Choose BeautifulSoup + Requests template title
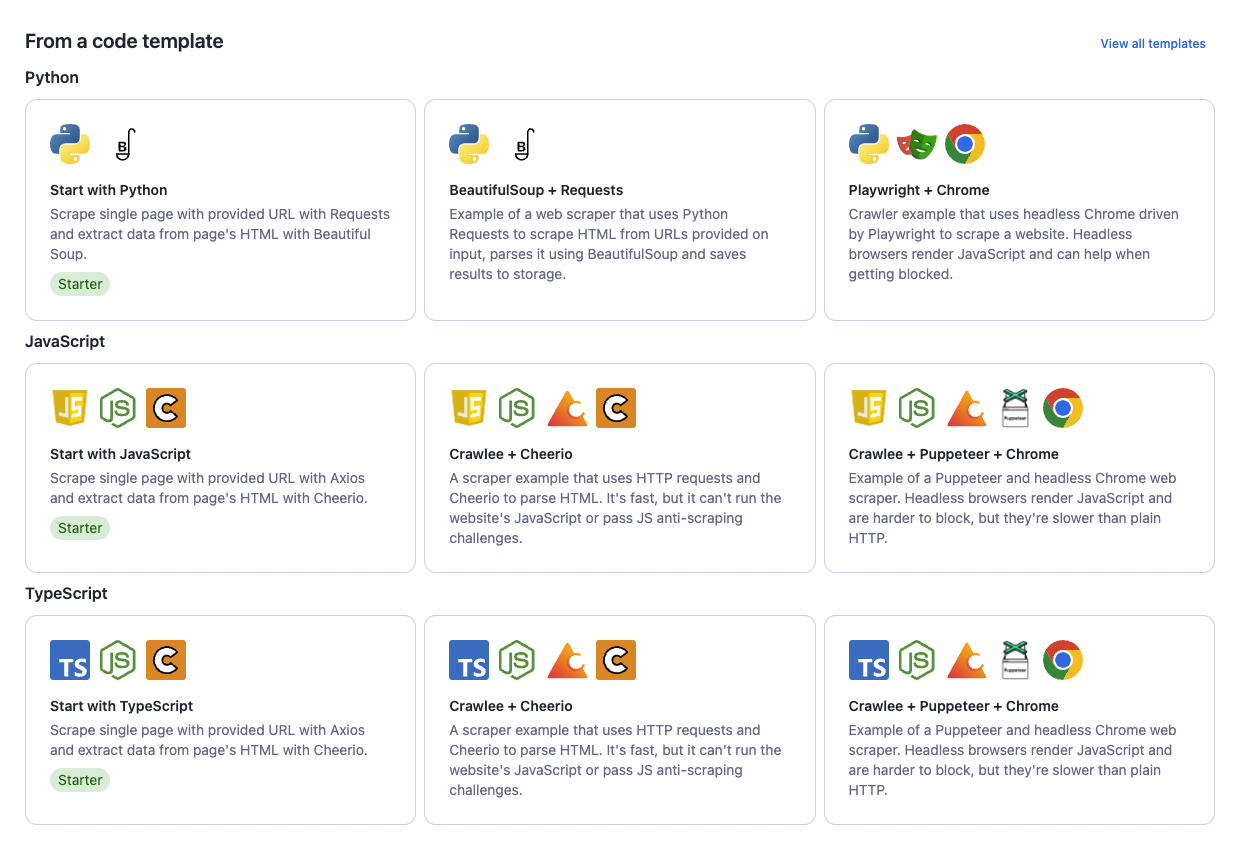The image size is (1239, 849). [x=536, y=190]
